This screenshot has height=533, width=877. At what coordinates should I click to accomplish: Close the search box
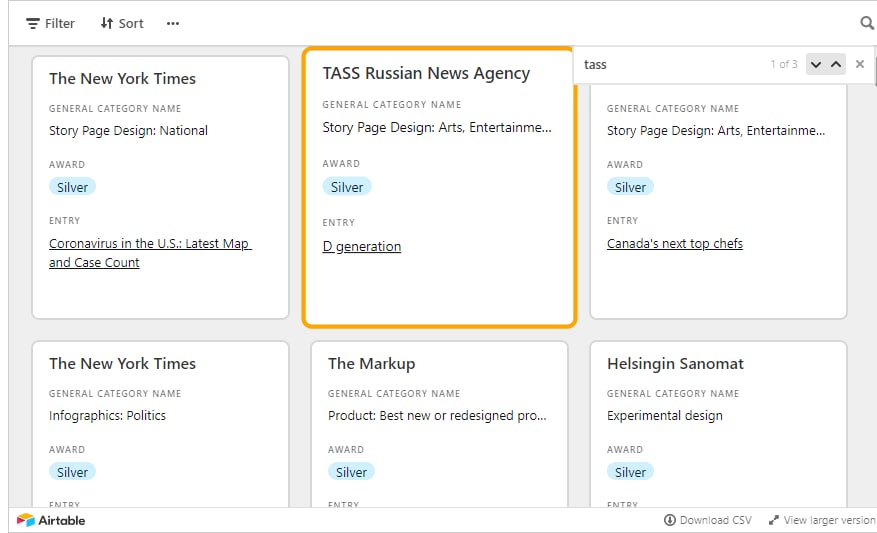click(x=860, y=64)
